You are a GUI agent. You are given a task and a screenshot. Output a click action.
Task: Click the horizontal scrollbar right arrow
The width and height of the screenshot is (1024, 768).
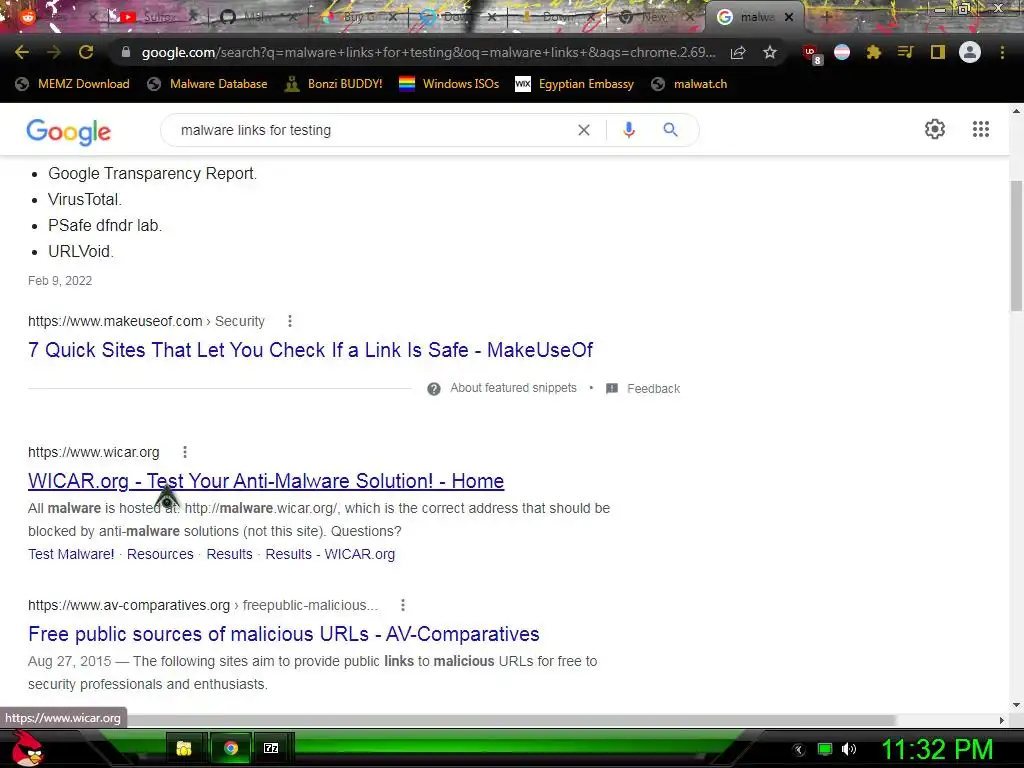pos(1002,720)
